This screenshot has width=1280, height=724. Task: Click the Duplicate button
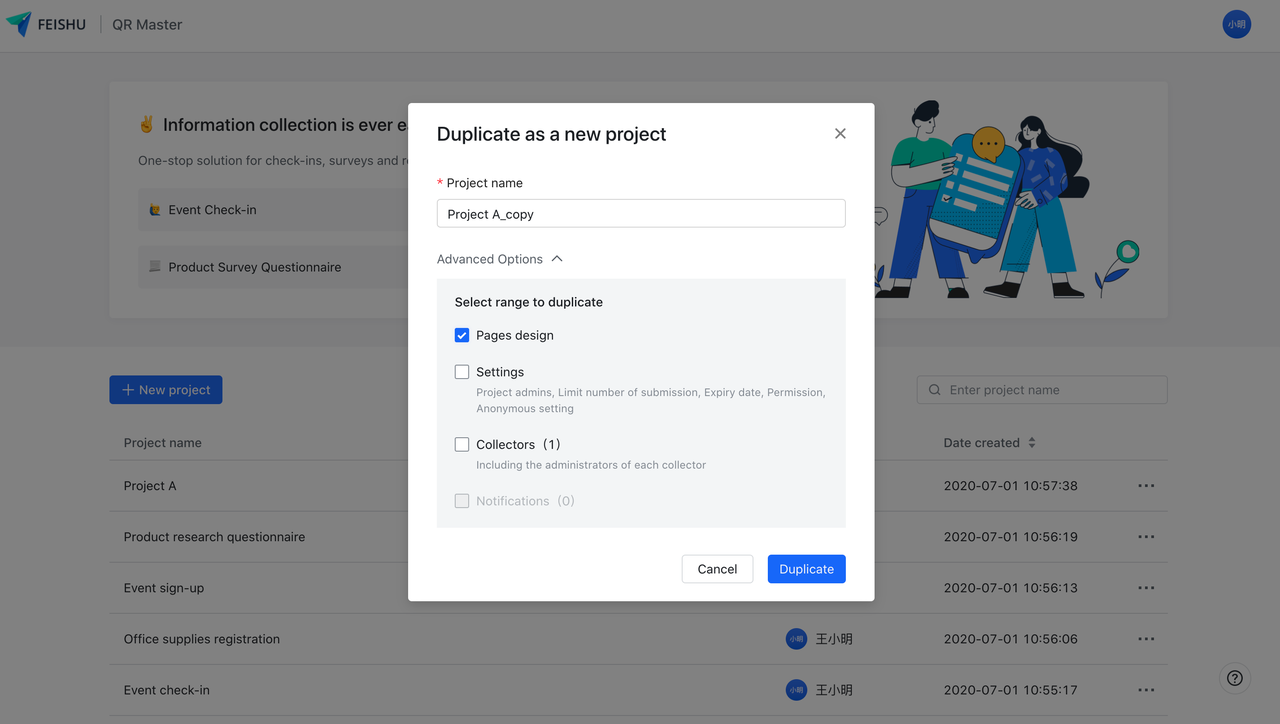point(806,569)
